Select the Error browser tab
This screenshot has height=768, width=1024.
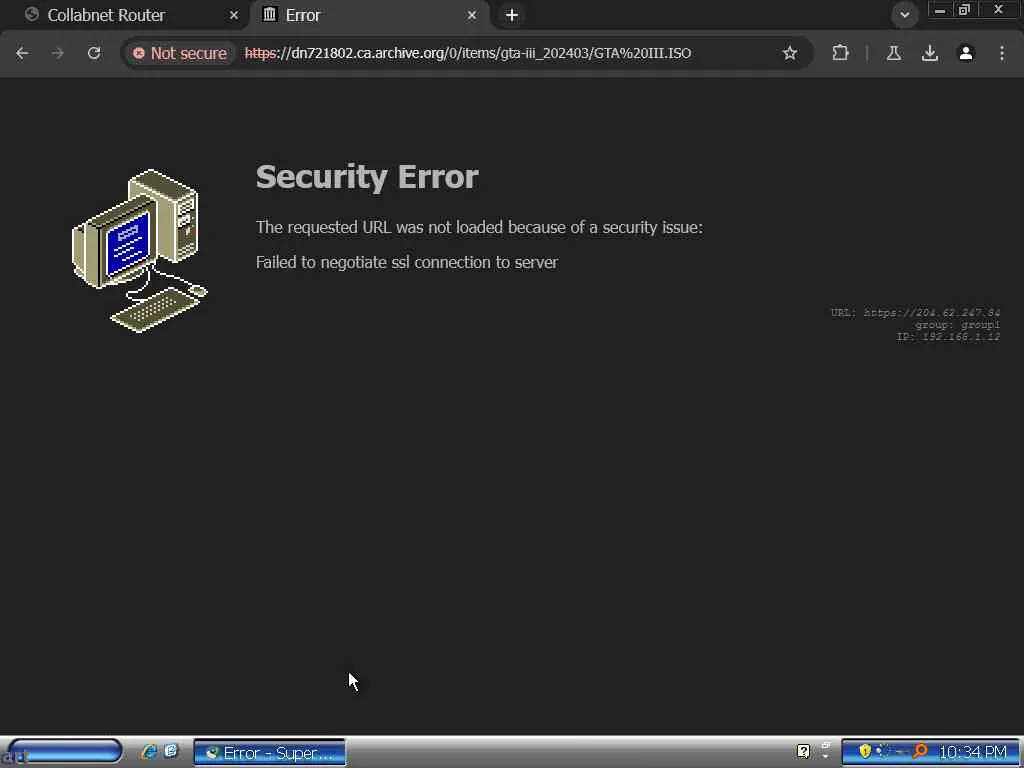[369, 15]
